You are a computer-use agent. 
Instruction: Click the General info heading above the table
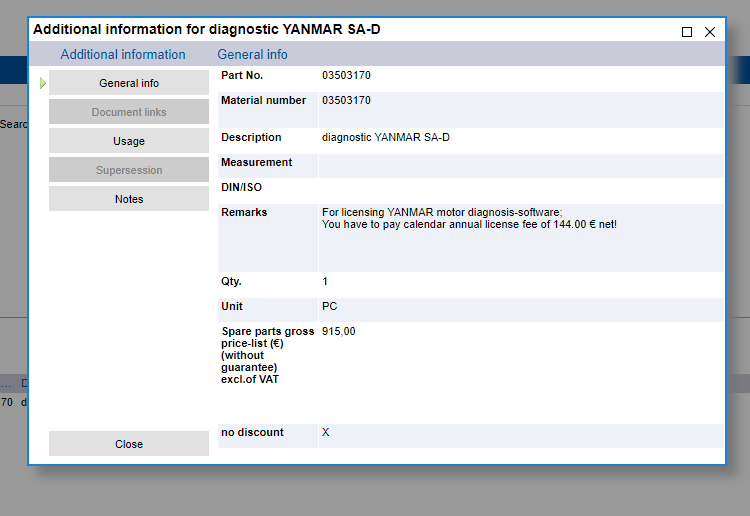(252, 55)
